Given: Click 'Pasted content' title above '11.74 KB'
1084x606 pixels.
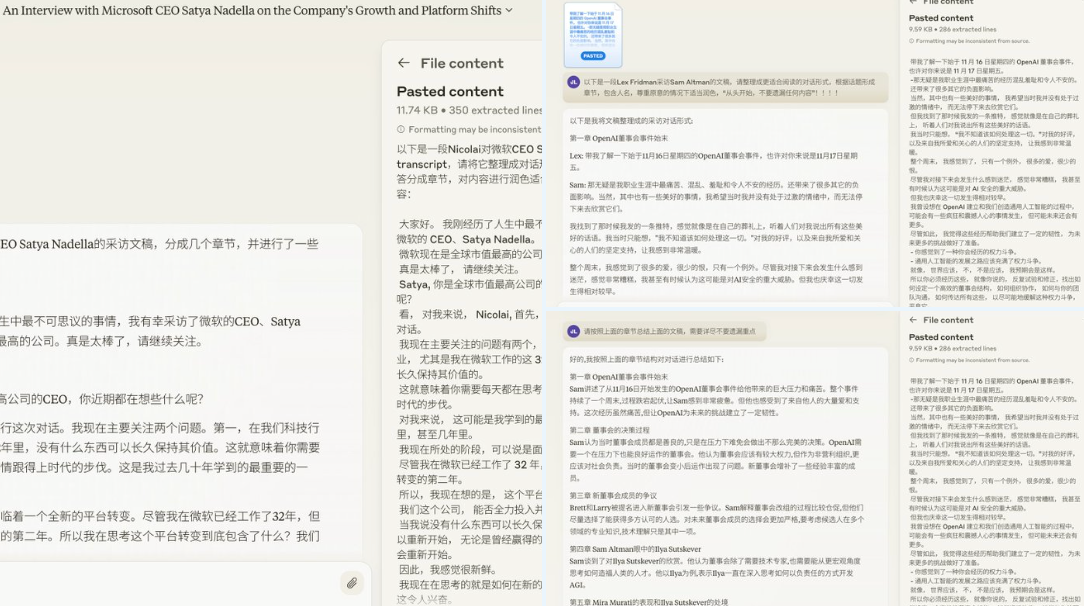Looking at the screenshot, I should point(450,91).
